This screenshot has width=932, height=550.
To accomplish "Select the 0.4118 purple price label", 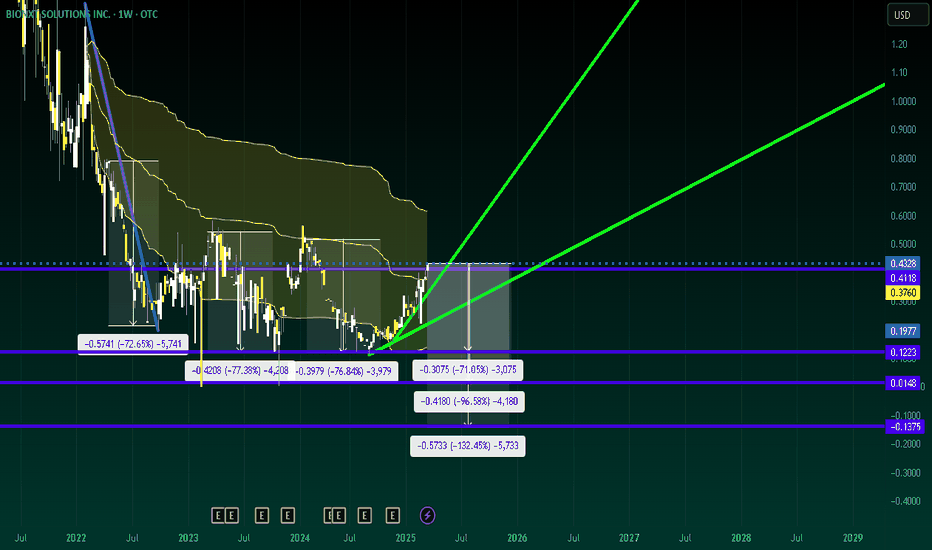I will [903, 278].
